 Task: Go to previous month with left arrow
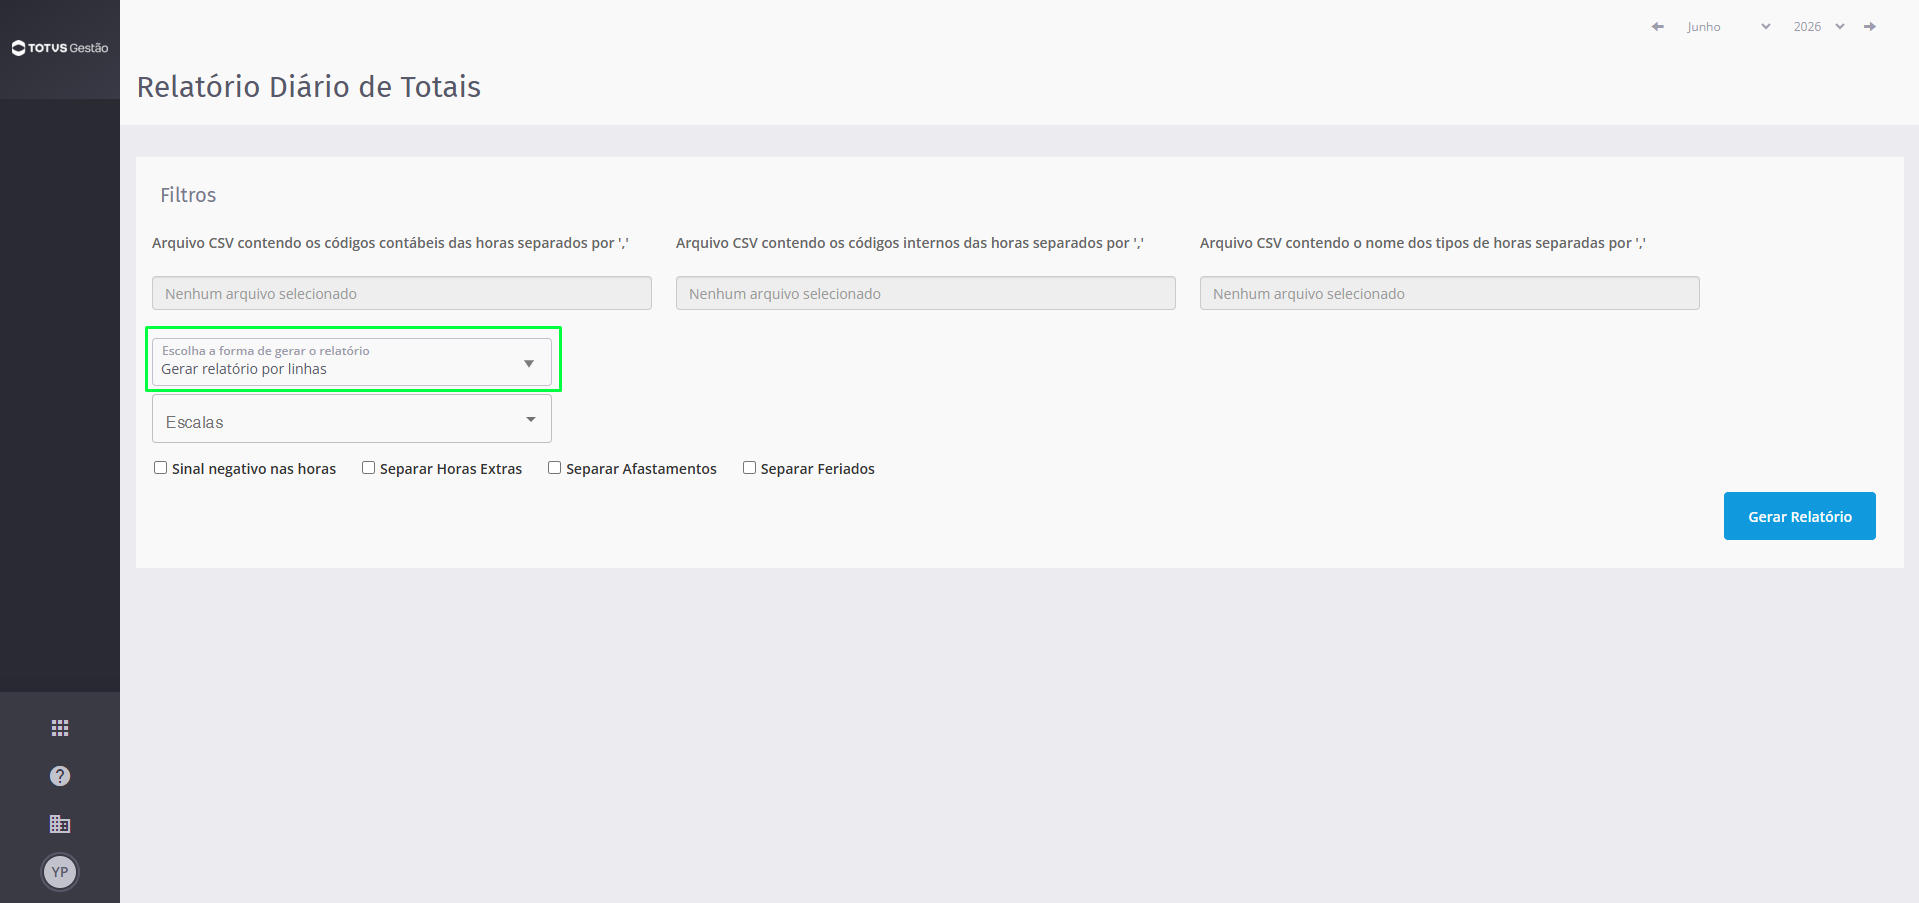point(1658,27)
